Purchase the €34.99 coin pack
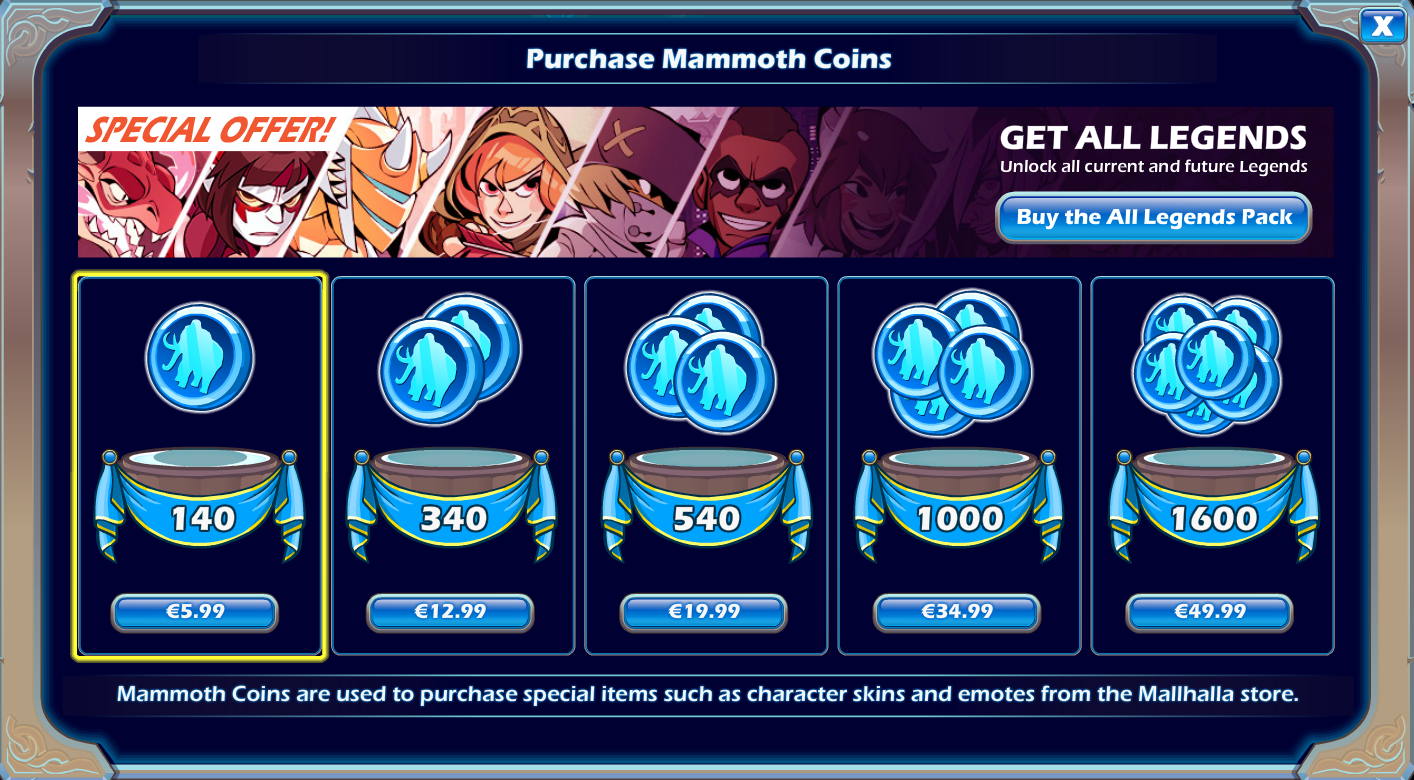This screenshot has height=780, width=1414. coord(957,612)
